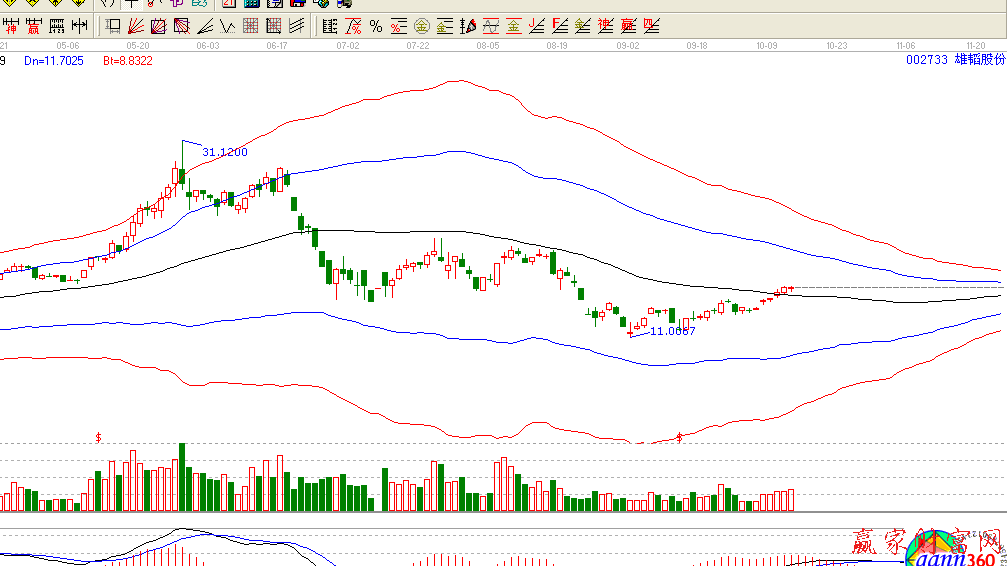Select the three parallel lines tool icon
Viewport: 1007px width, 566px height.
click(295, 26)
